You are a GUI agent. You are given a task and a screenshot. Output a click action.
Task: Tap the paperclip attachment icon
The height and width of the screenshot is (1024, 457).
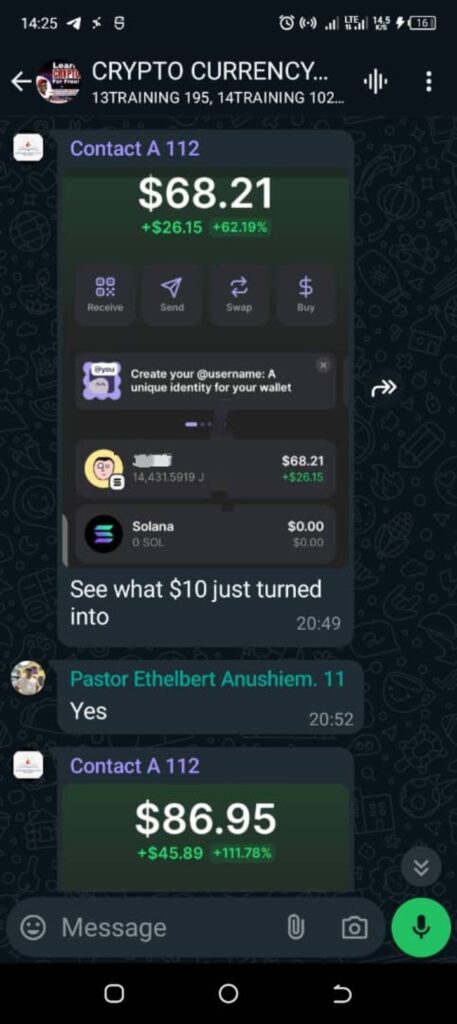(296, 927)
